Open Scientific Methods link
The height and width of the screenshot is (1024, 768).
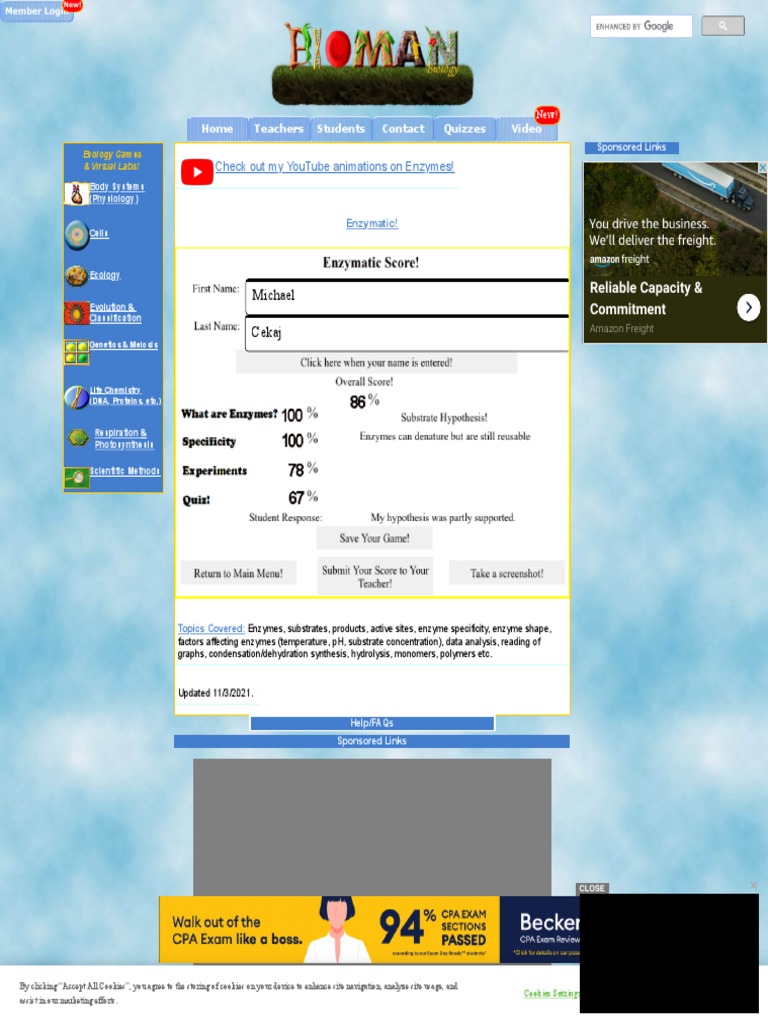click(125, 471)
